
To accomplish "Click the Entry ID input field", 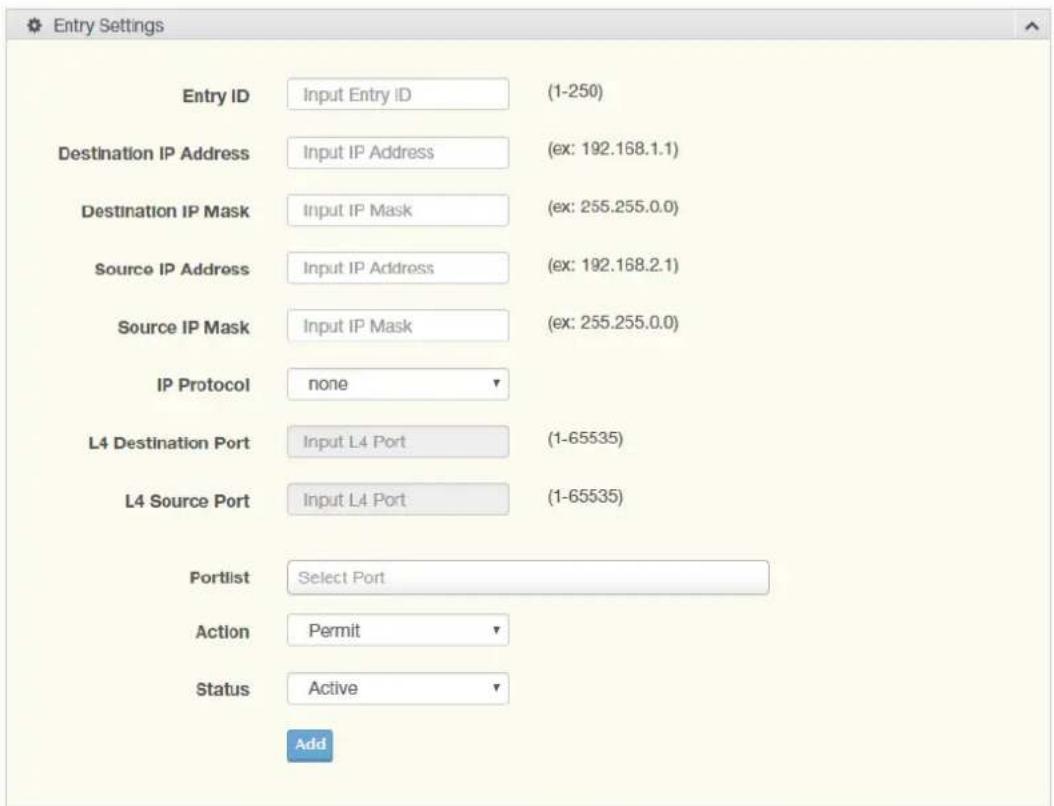I will tap(398, 94).
